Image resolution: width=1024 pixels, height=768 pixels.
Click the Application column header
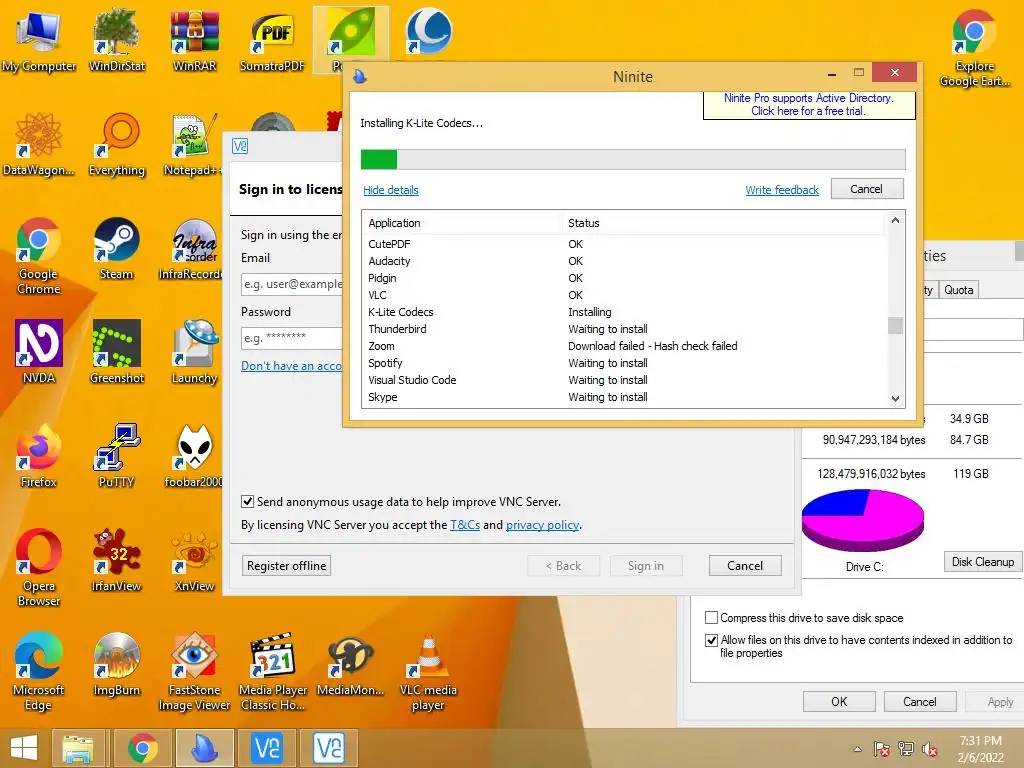coord(463,223)
